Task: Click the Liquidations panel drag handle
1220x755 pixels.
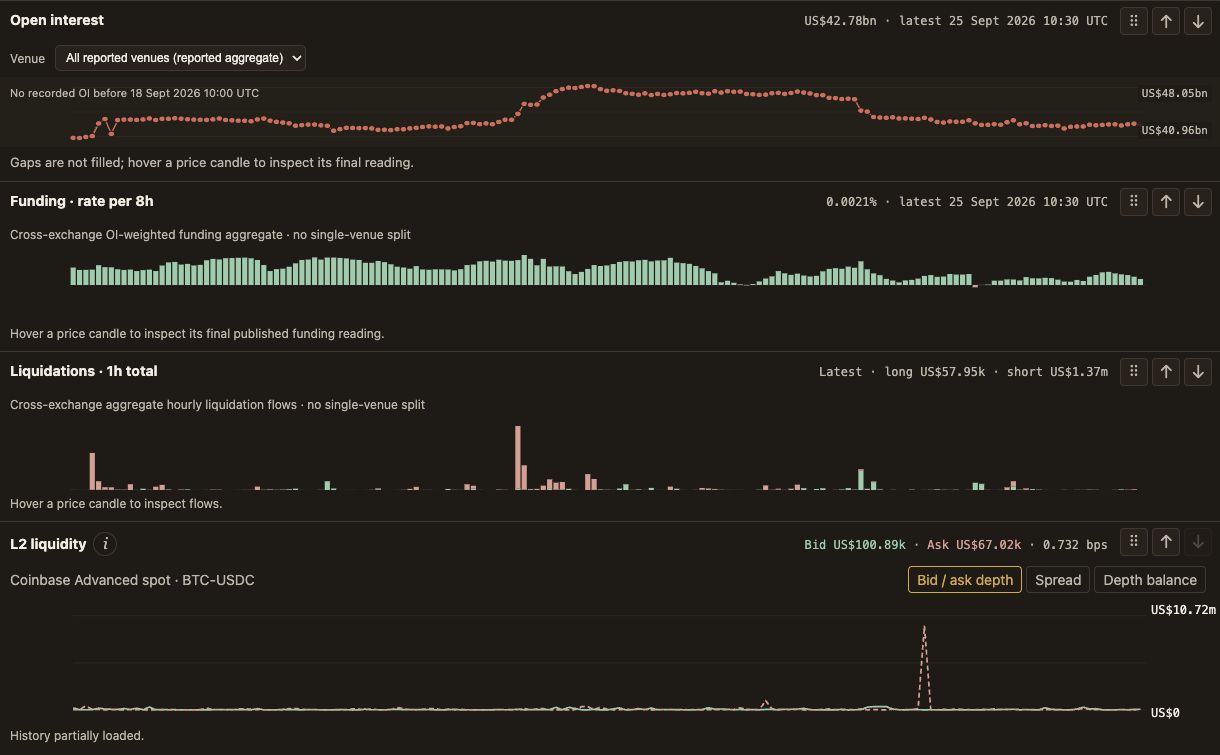Action: click(1133, 372)
